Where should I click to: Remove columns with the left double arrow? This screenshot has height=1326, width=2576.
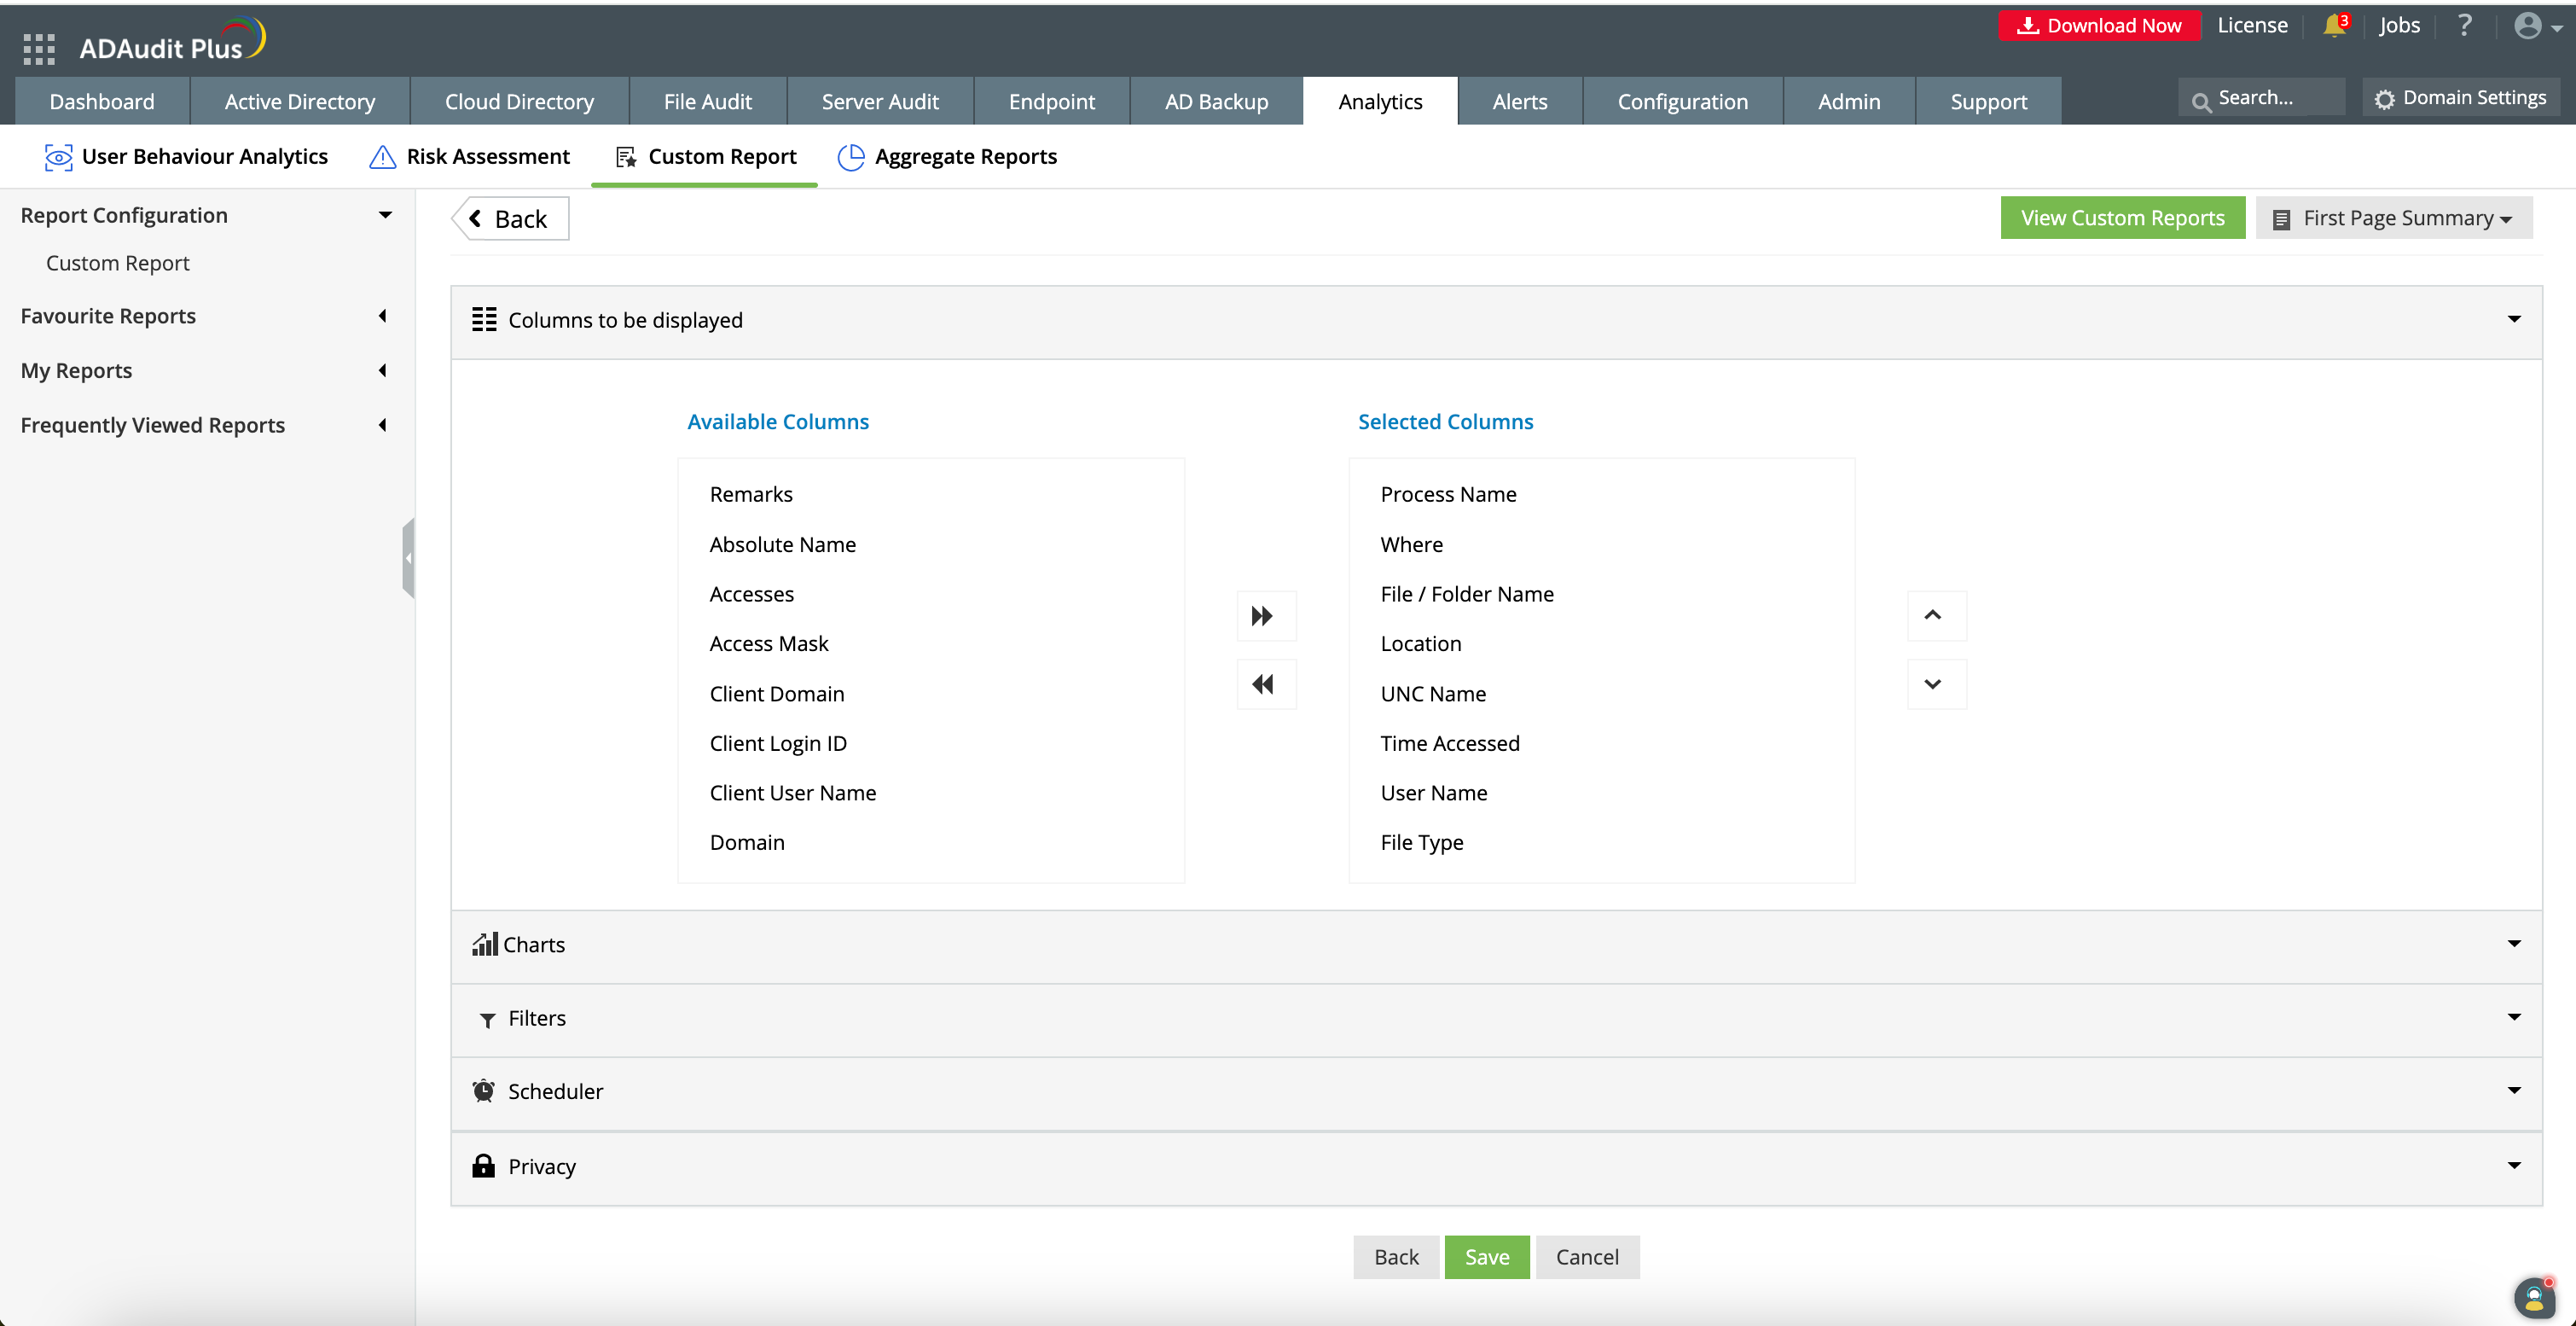(x=1264, y=685)
